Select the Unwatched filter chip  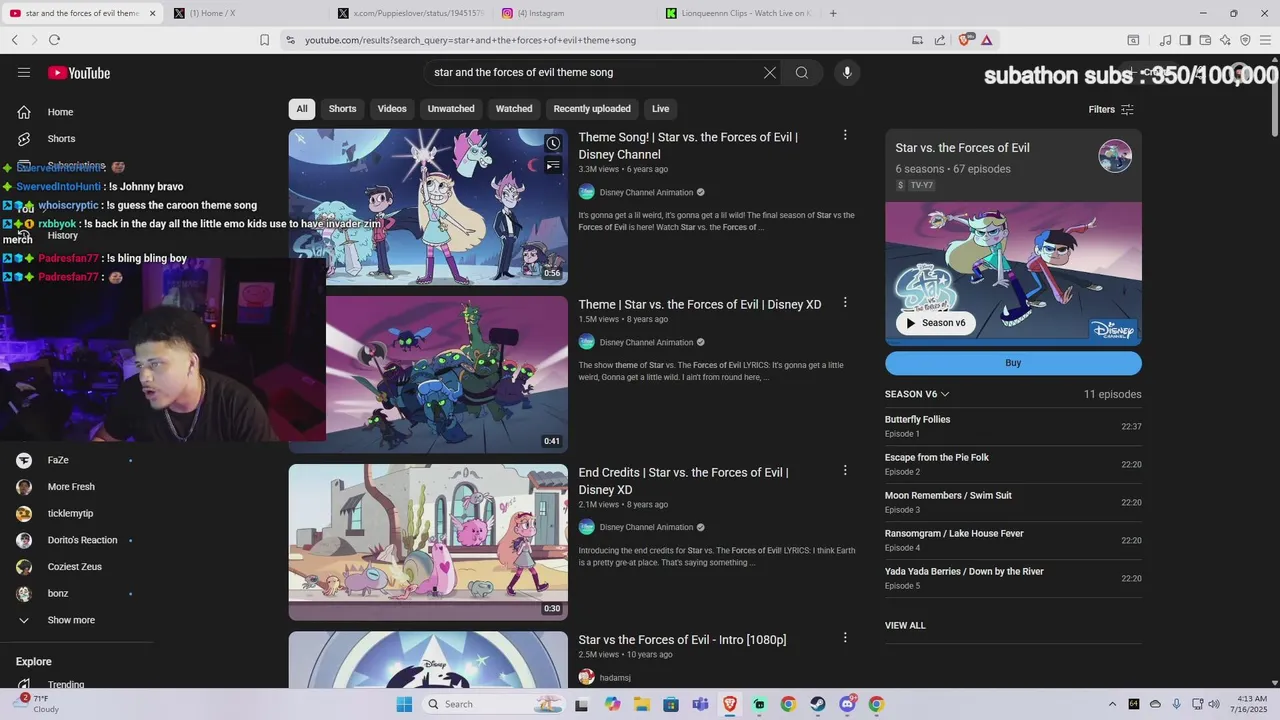[451, 109]
